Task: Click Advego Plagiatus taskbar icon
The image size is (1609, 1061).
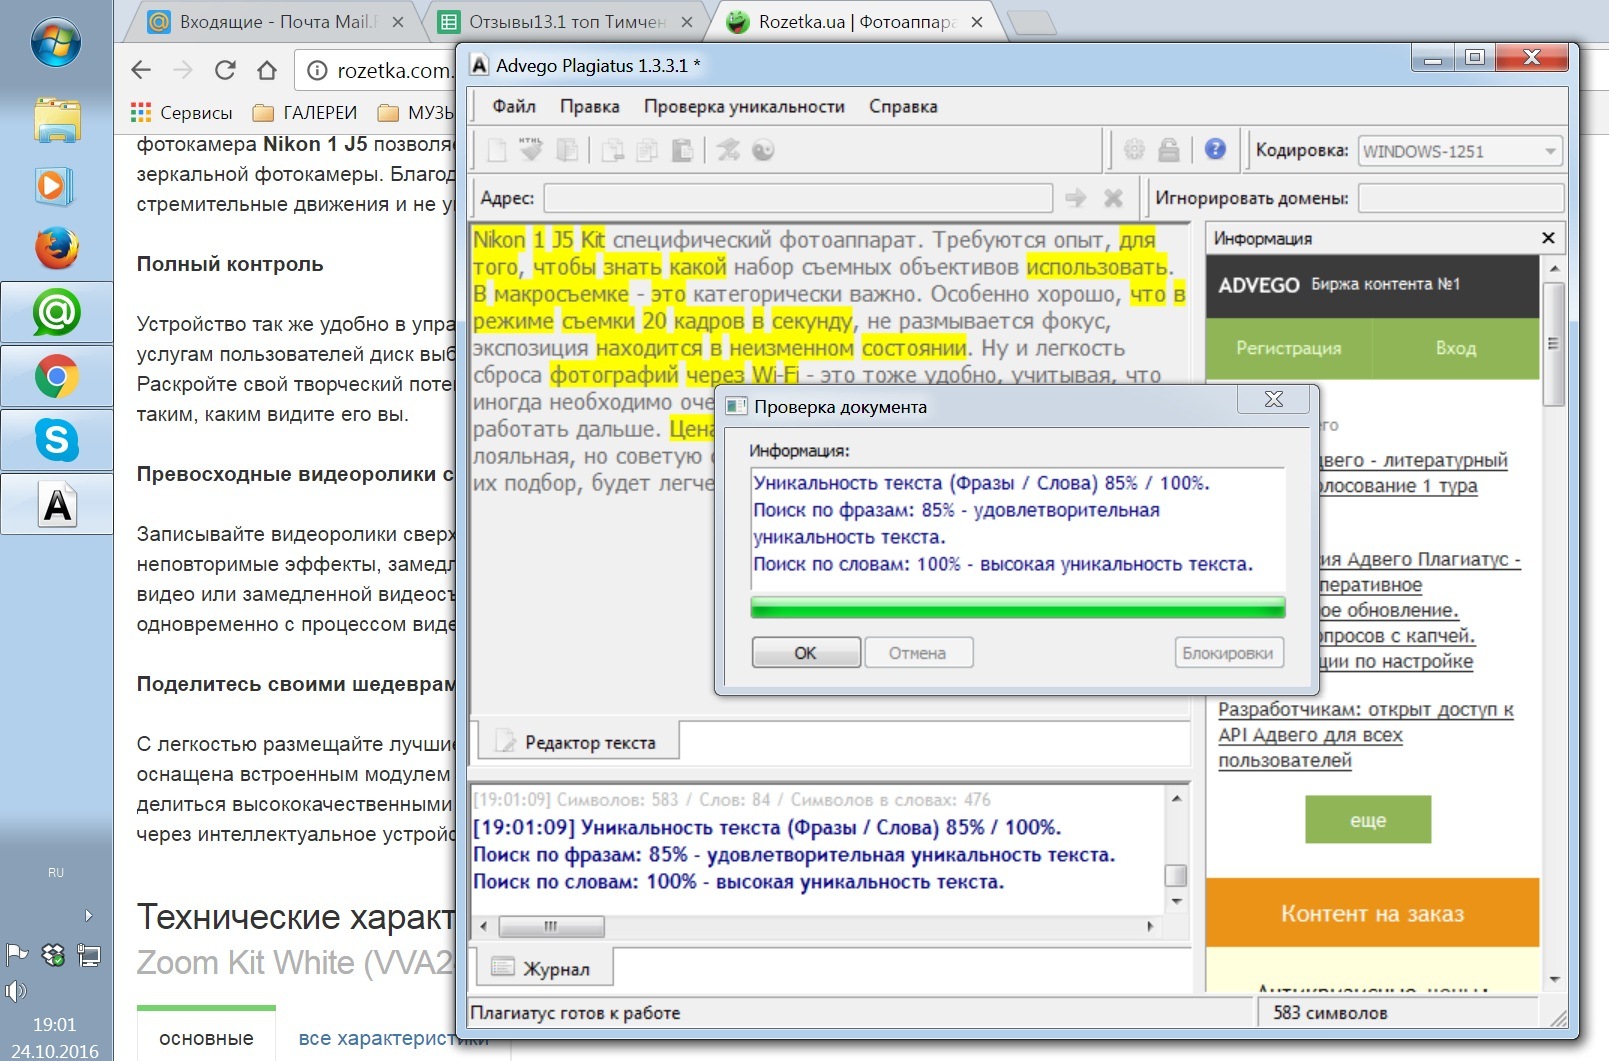Action: pyautogui.click(x=56, y=504)
